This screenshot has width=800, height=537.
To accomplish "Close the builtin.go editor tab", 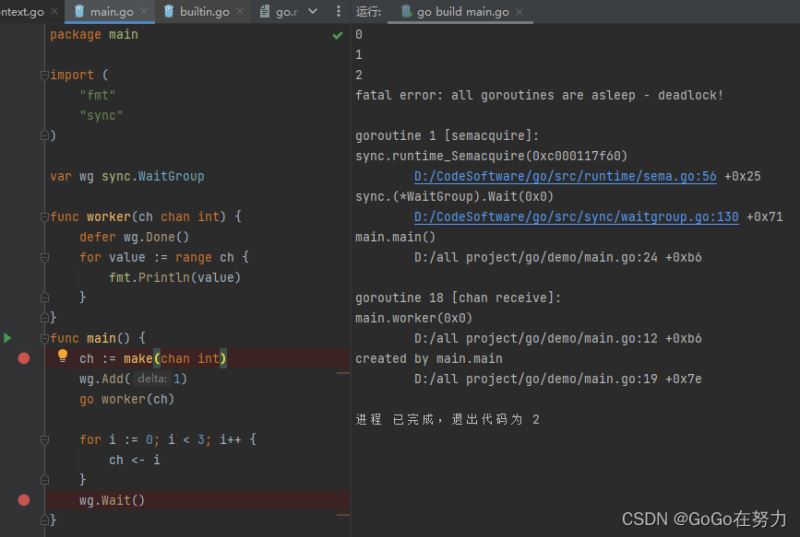I will click(x=241, y=12).
